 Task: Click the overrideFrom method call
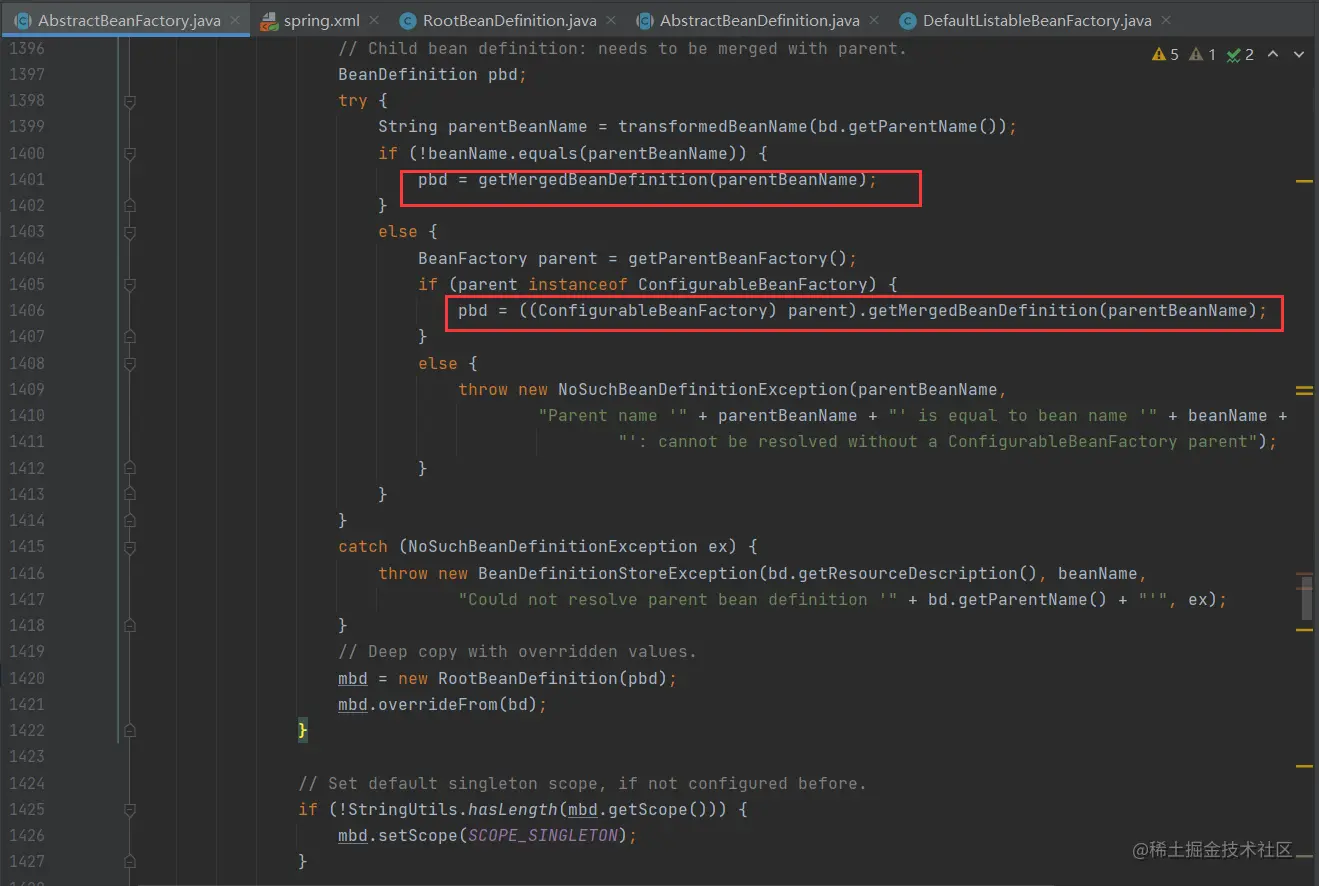pos(438,704)
